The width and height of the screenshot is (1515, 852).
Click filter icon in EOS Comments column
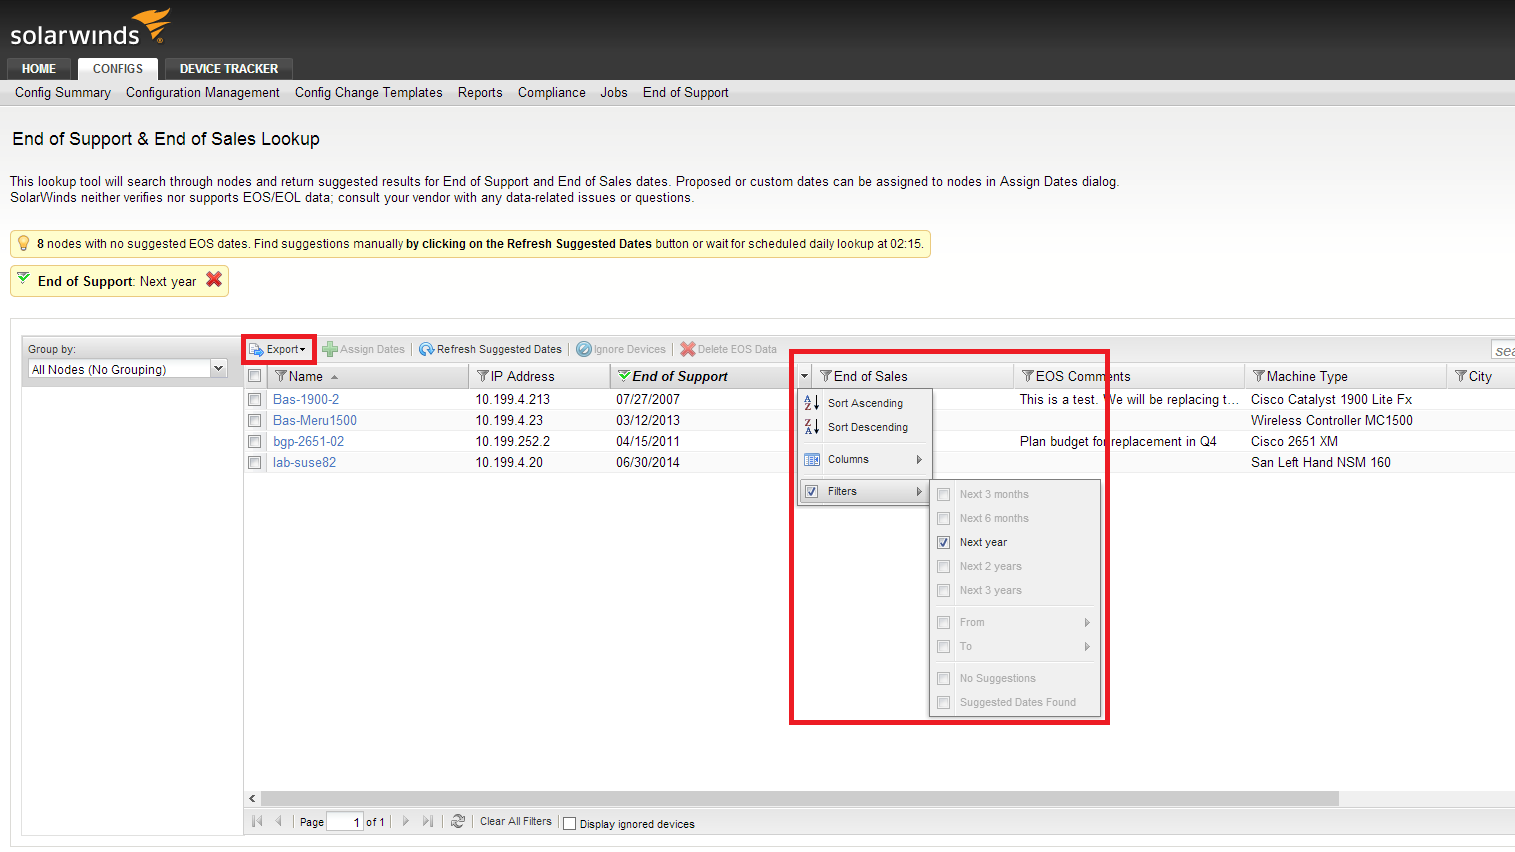(1028, 376)
